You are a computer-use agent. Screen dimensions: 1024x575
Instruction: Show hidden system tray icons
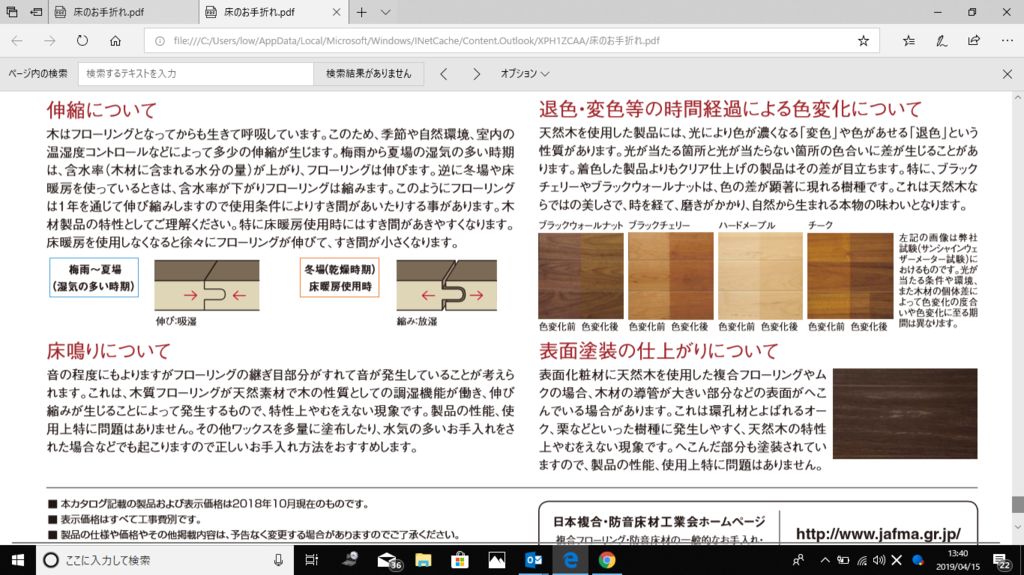825,560
